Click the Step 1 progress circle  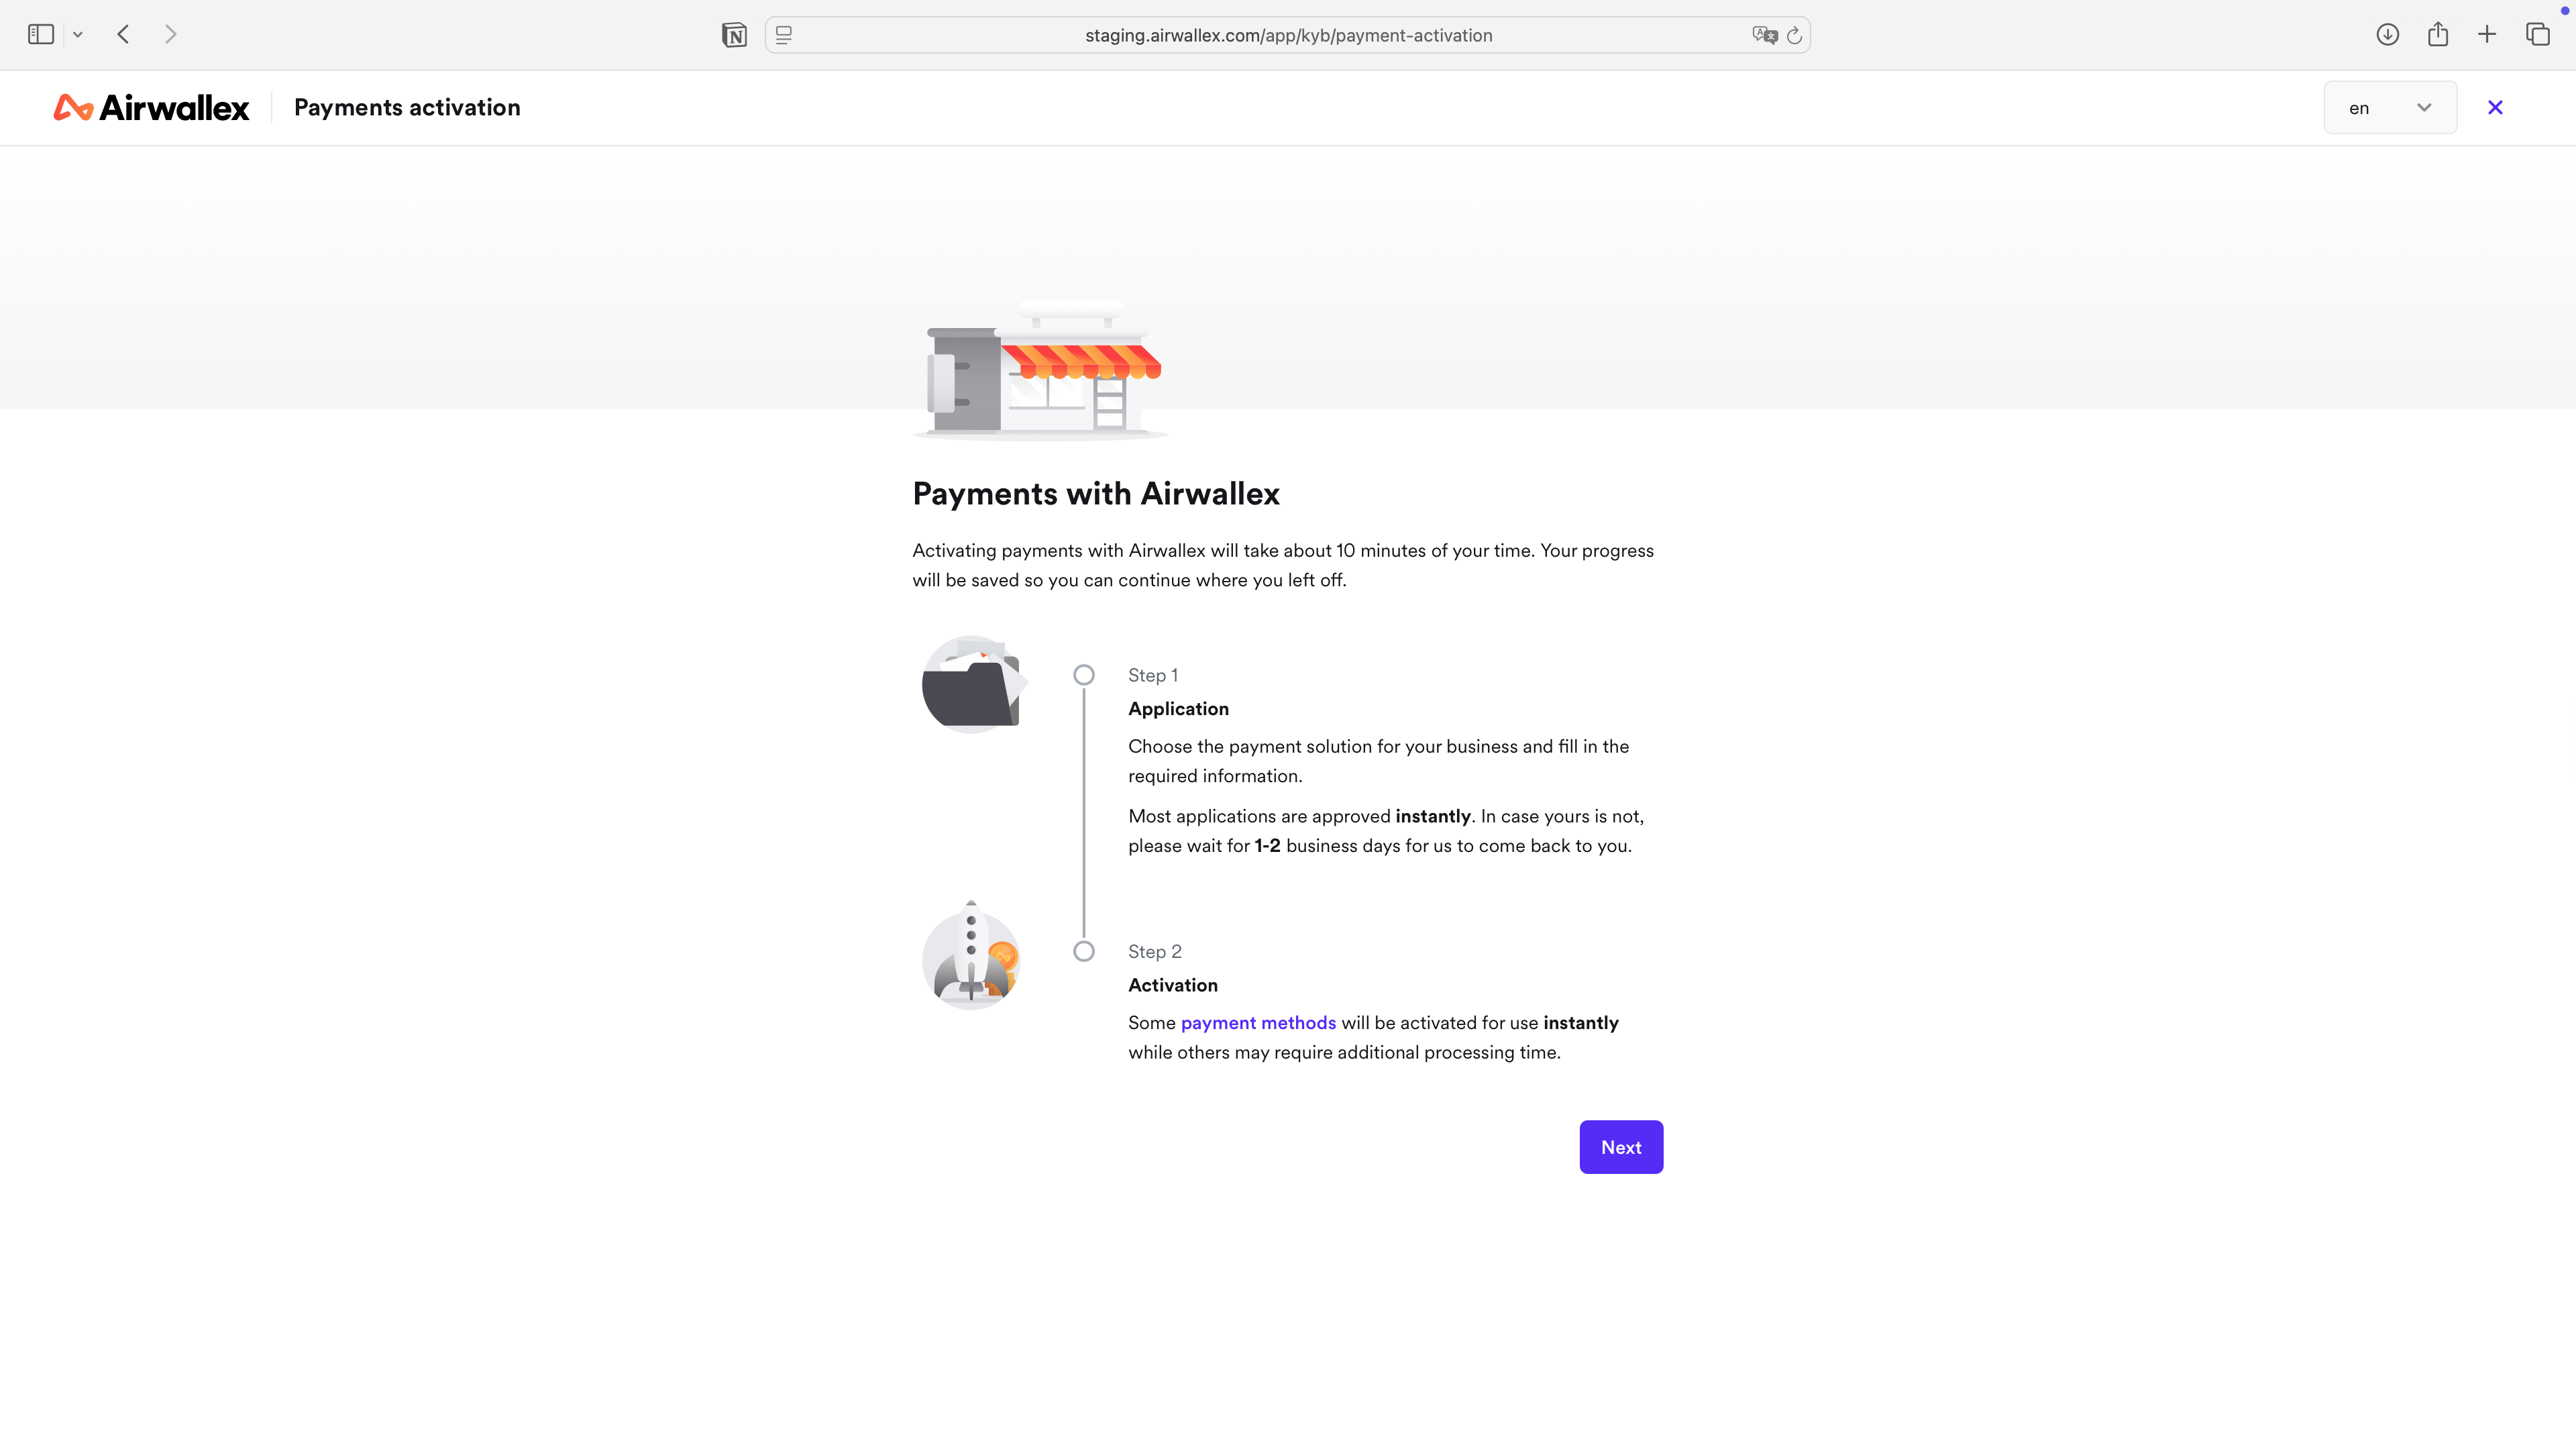[x=1083, y=675]
